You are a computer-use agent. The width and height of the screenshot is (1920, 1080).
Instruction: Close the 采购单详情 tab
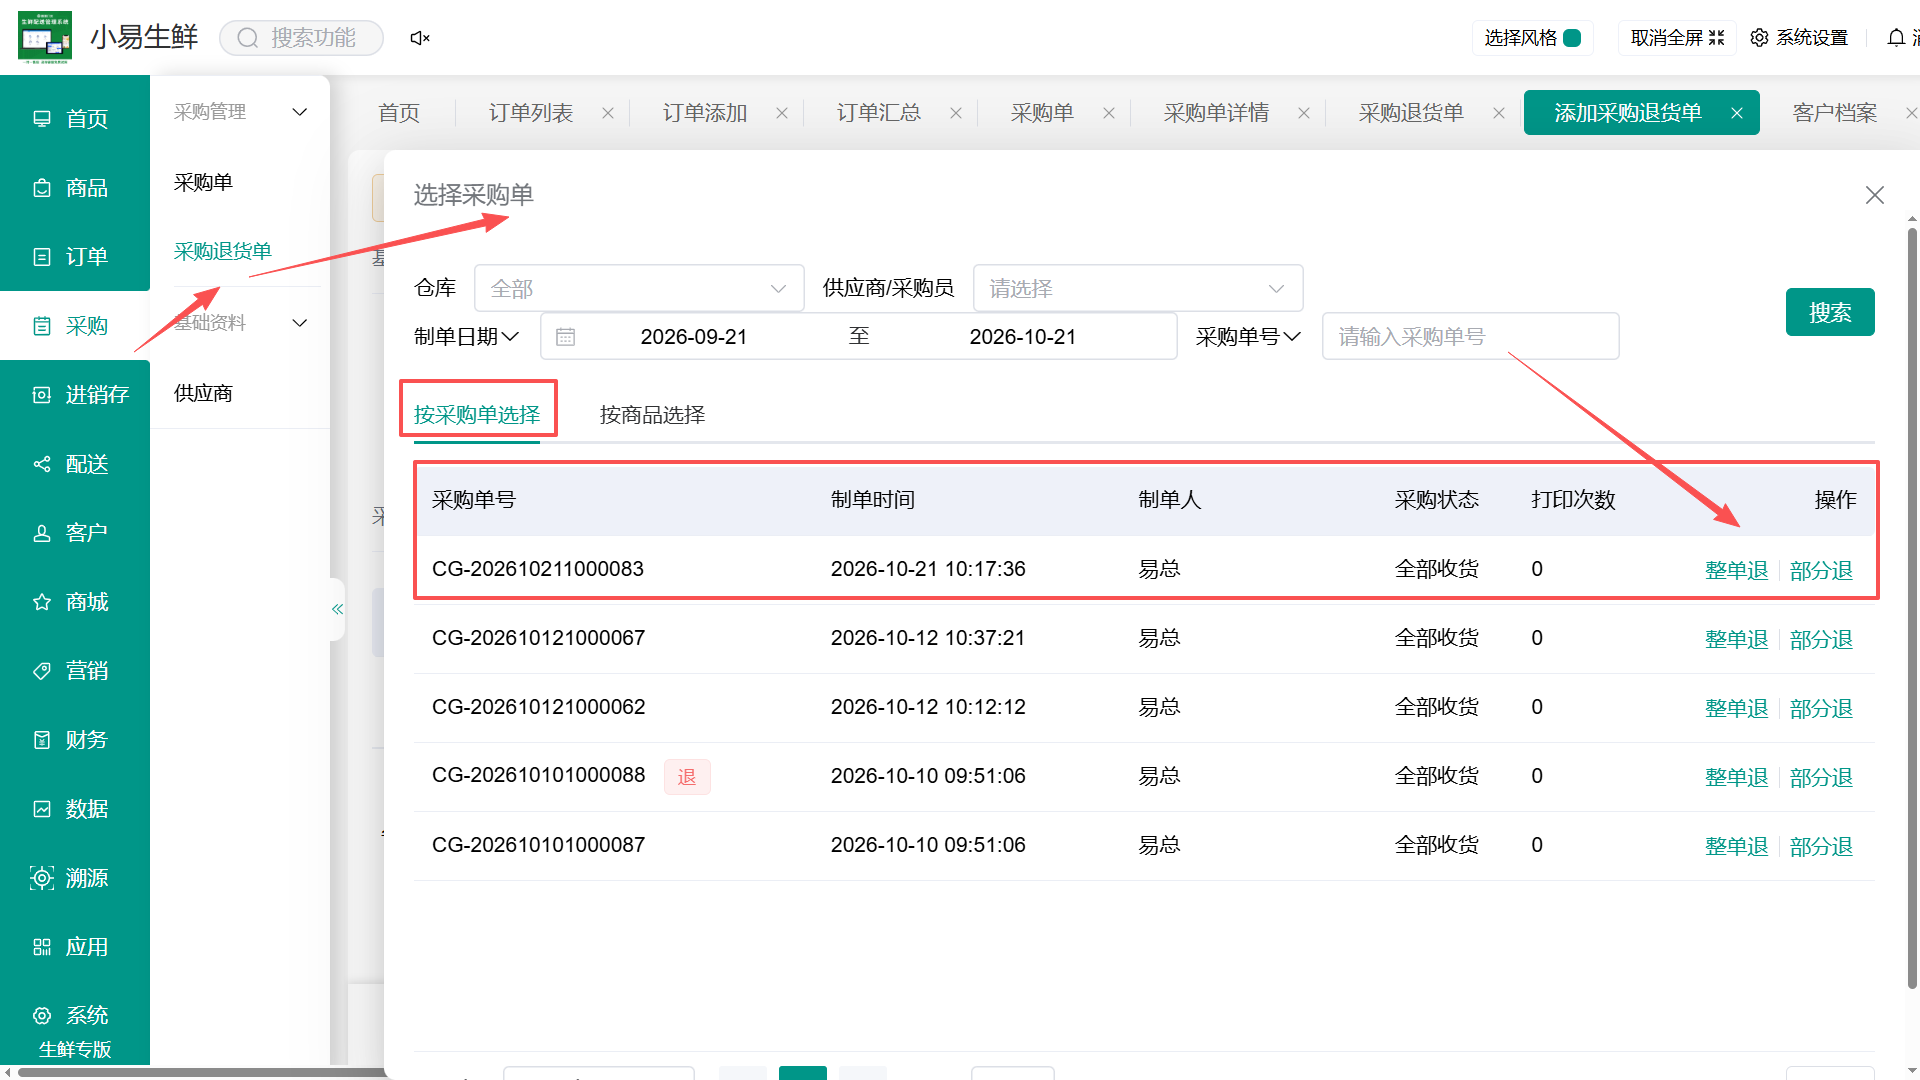pyautogui.click(x=1304, y=113)
